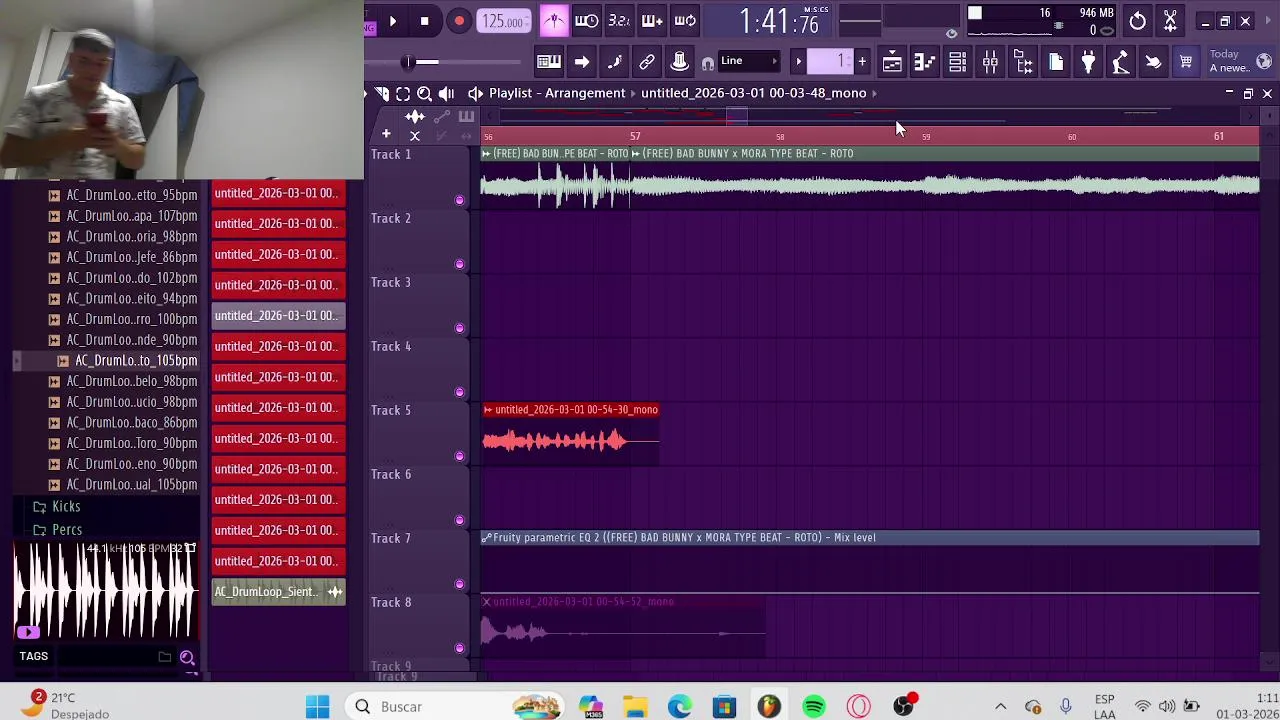Mute Track 7 with its toggle
Viewport: 1280px width, 720px height.
tap(459, 584)
